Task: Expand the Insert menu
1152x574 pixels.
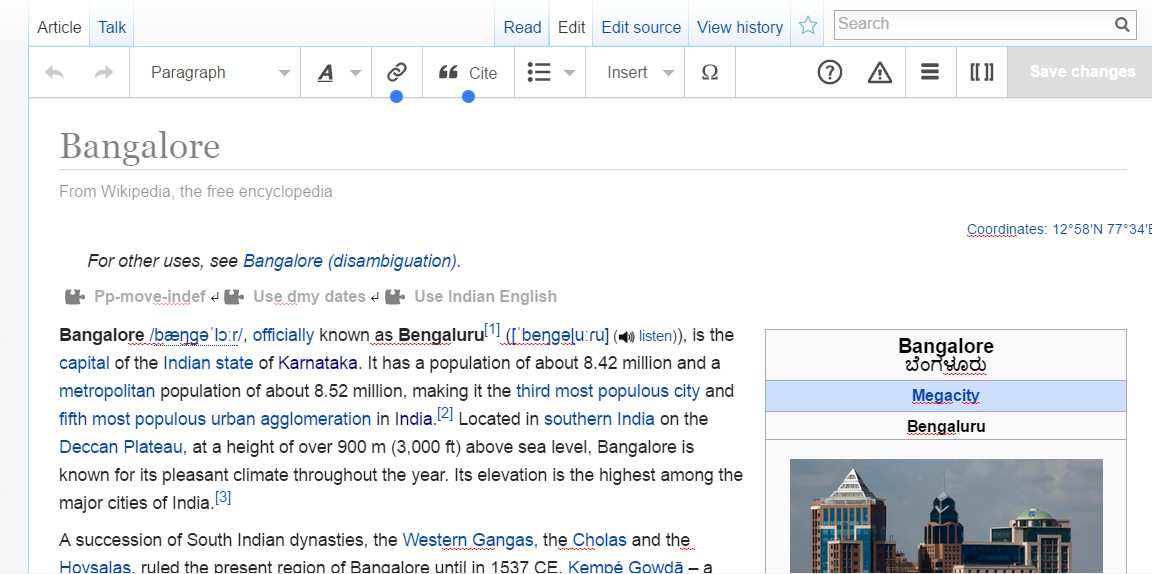Action: (x=640, y=72)
